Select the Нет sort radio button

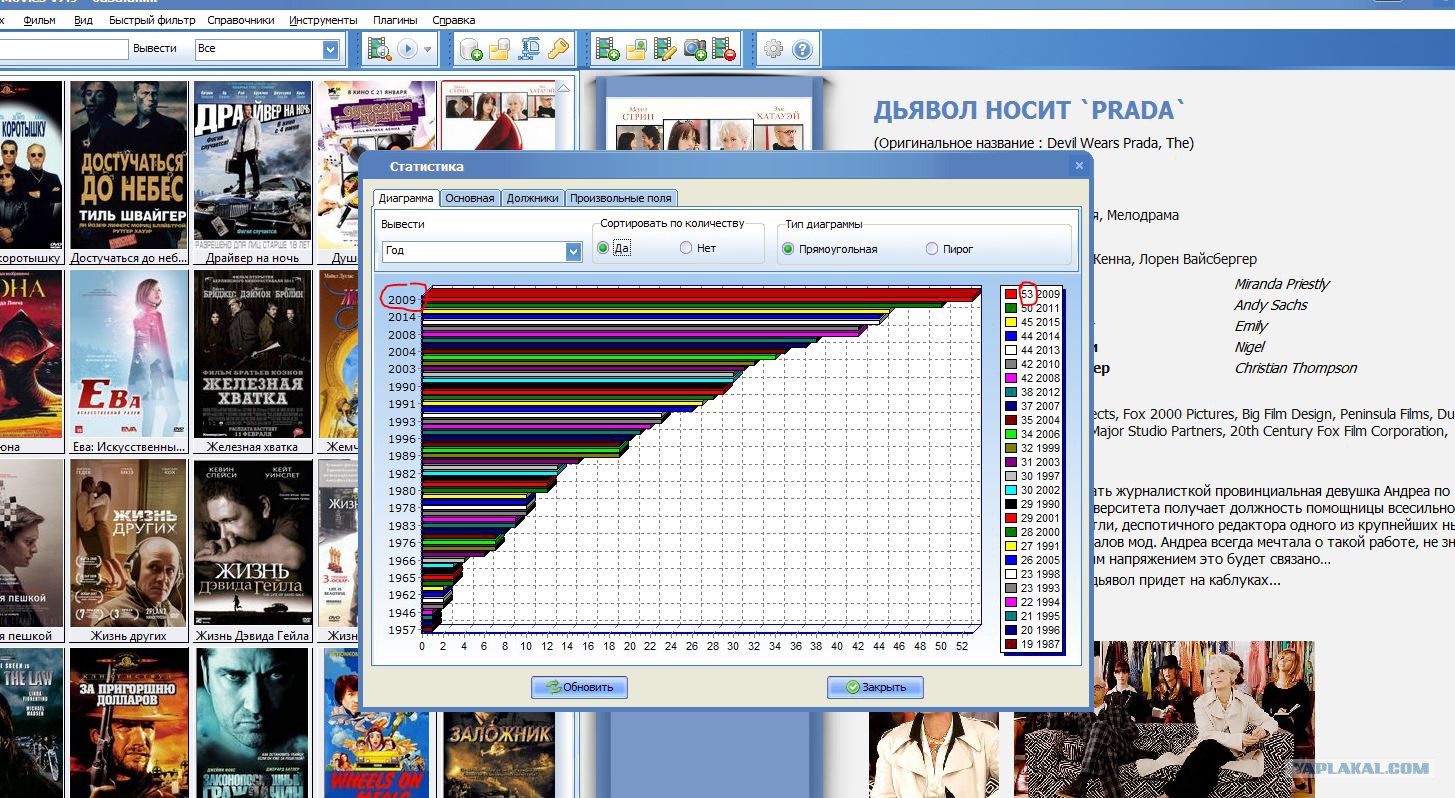[686, 248]
